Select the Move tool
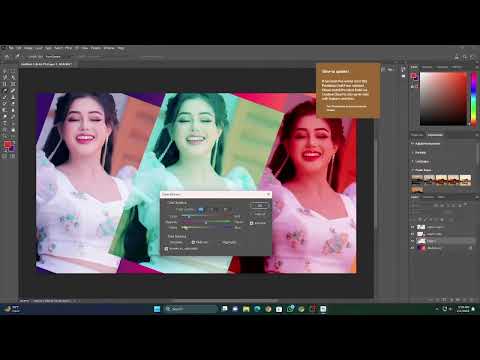Image resolution: width=480 pixels, height=360 pixels. point(5,71)
